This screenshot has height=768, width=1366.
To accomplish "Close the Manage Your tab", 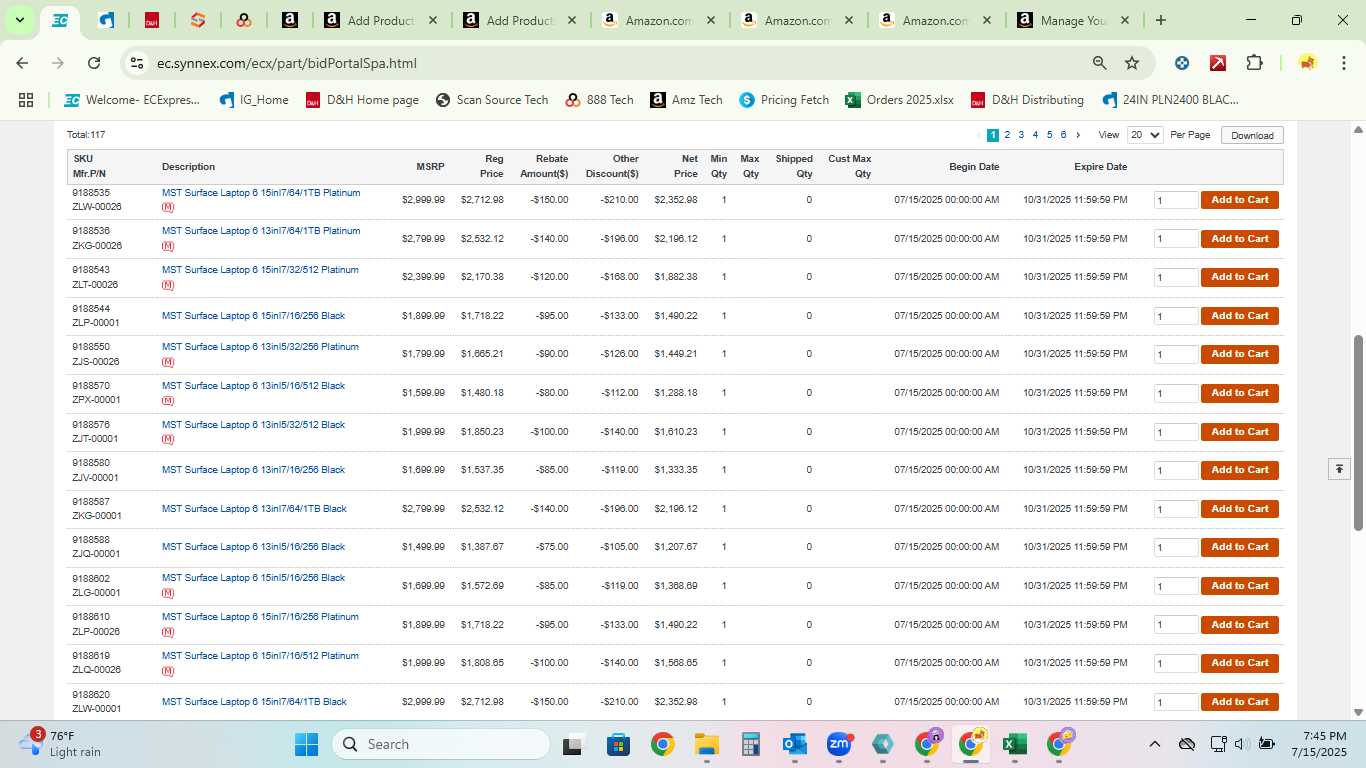I will pyautogui.click(x=1124, y=20).
